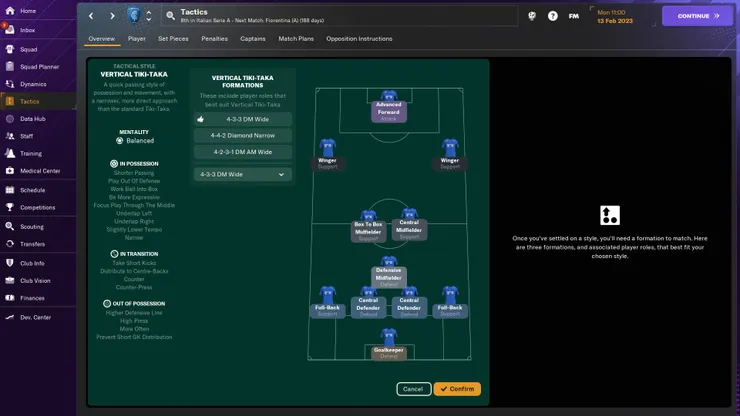Viewport: 740px width, 416px height.
Task: Open the help question mark icon
Action: point(553,16)
